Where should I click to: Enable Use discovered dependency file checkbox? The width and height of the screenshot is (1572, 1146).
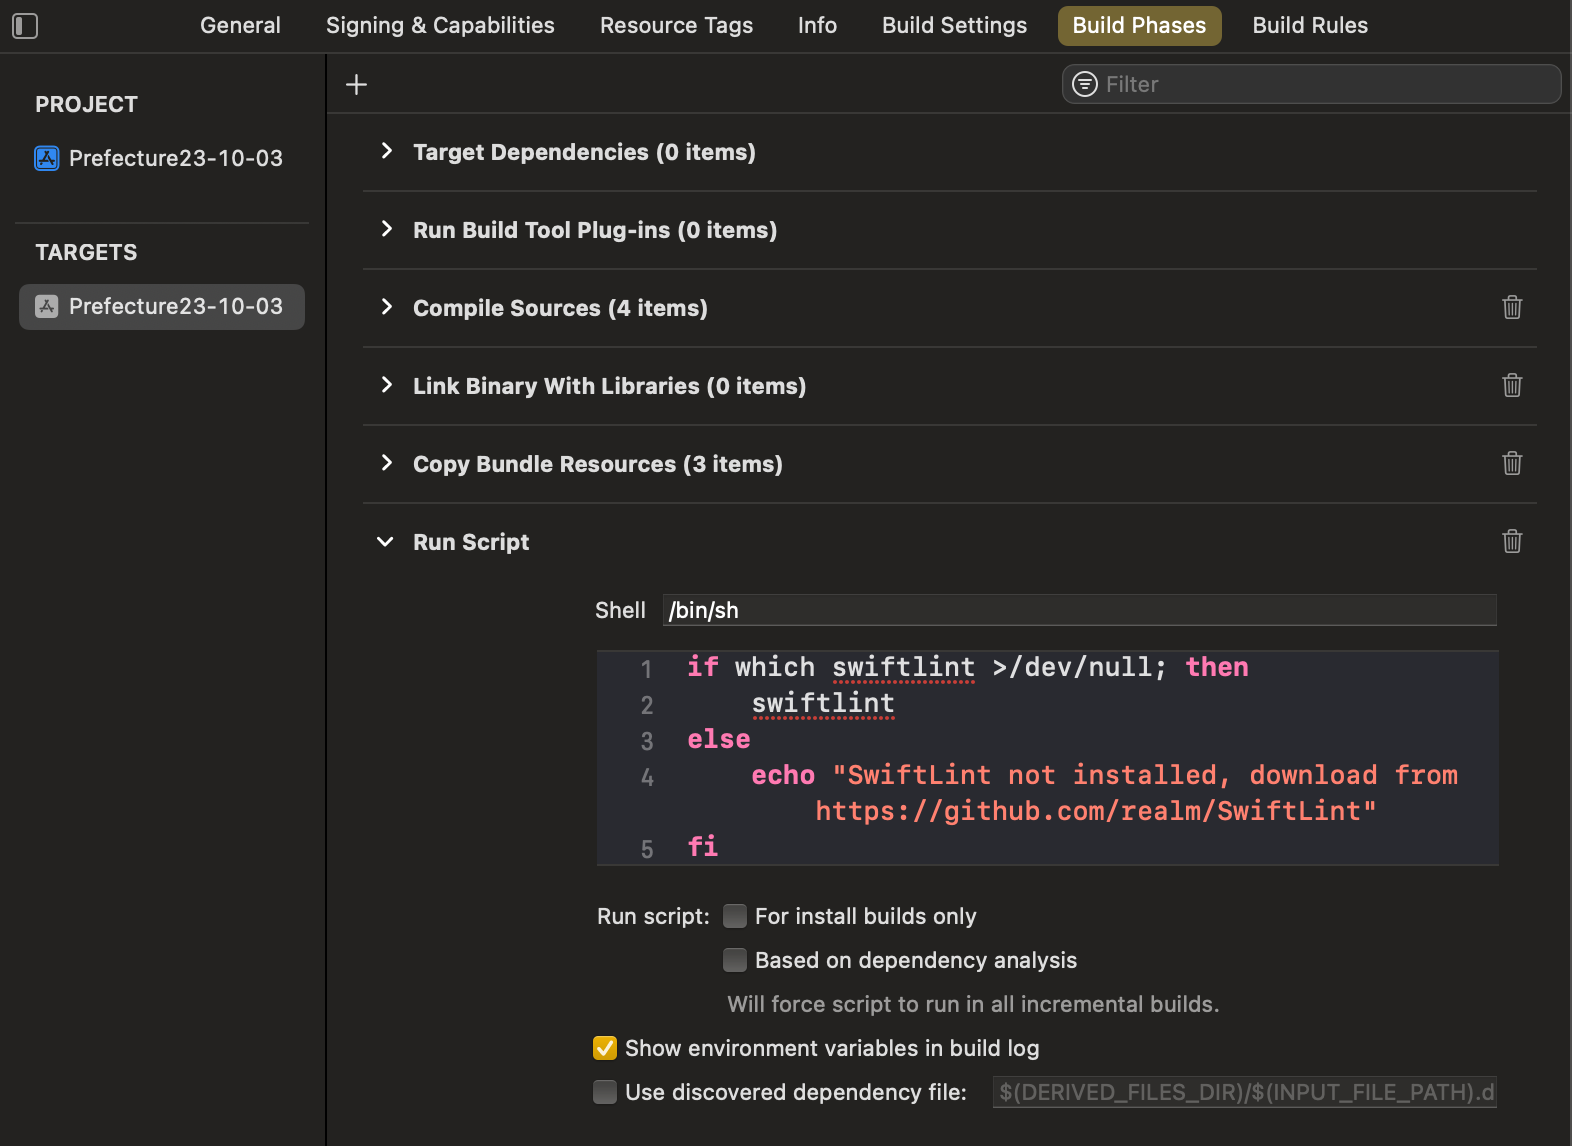(605, 1093)
